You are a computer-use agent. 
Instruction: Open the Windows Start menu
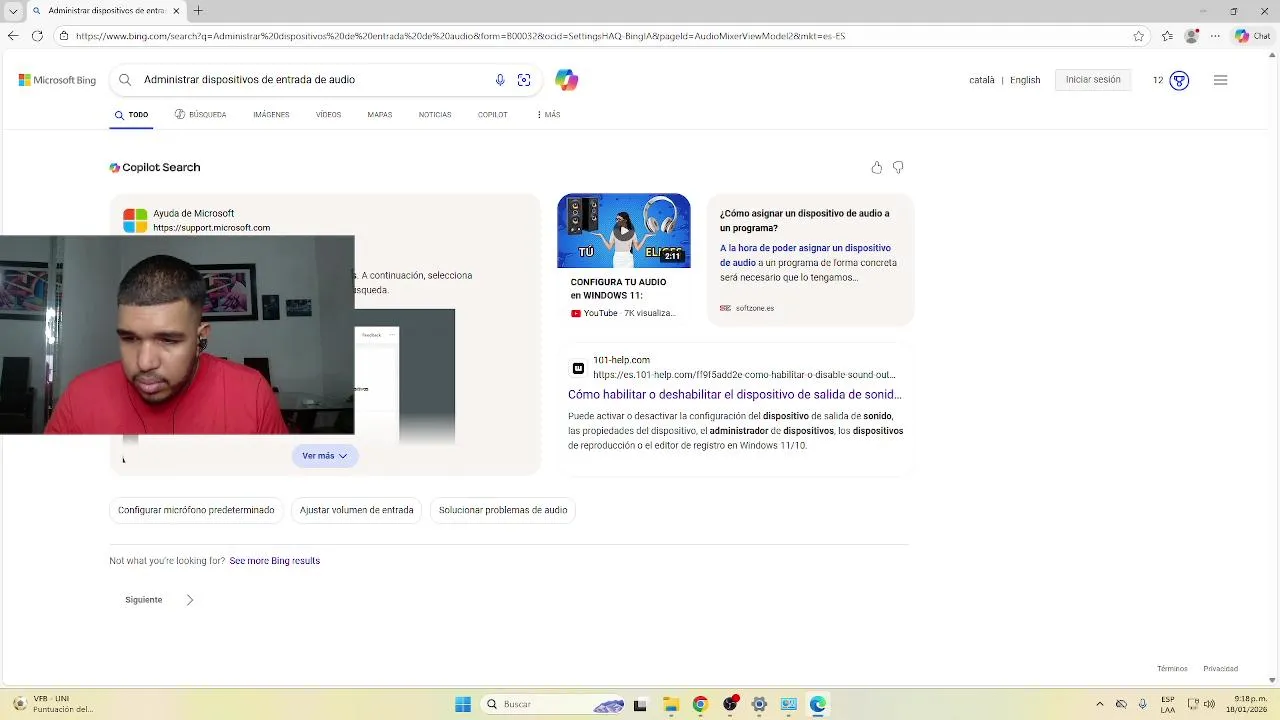[463, 704]
